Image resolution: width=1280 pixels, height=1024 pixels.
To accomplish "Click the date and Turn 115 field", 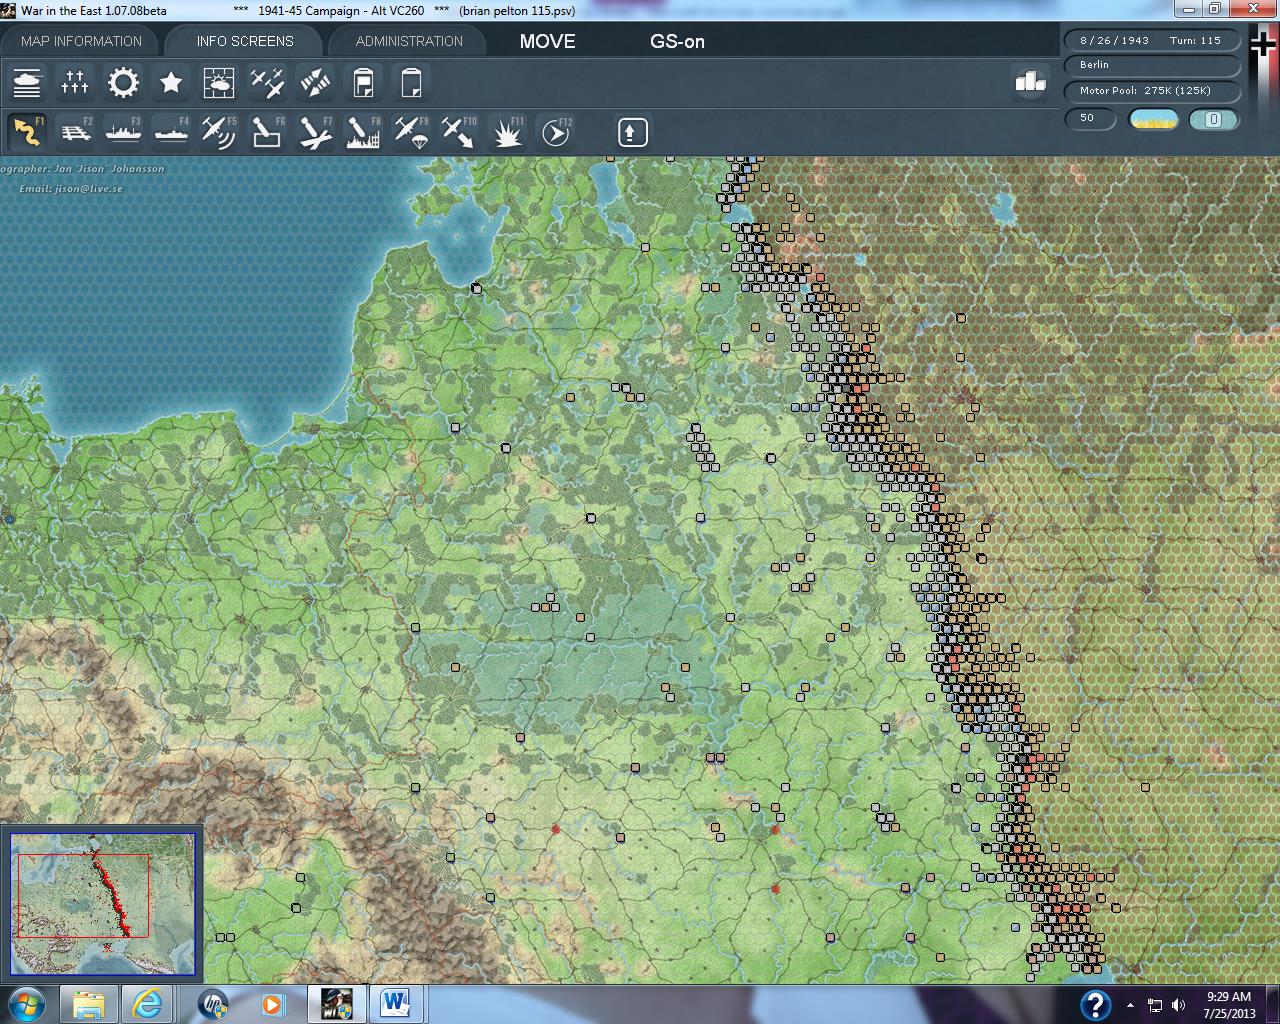I will (x=1151, y=41).
